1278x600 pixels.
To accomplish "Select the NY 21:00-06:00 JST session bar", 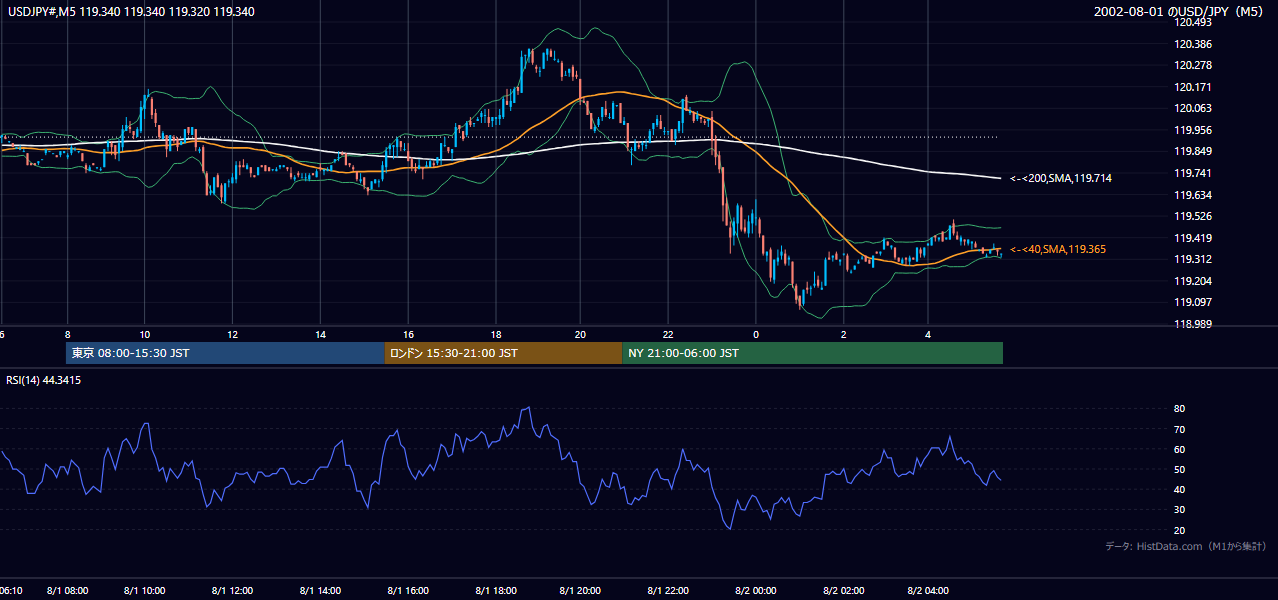I will tap(812, 353).
